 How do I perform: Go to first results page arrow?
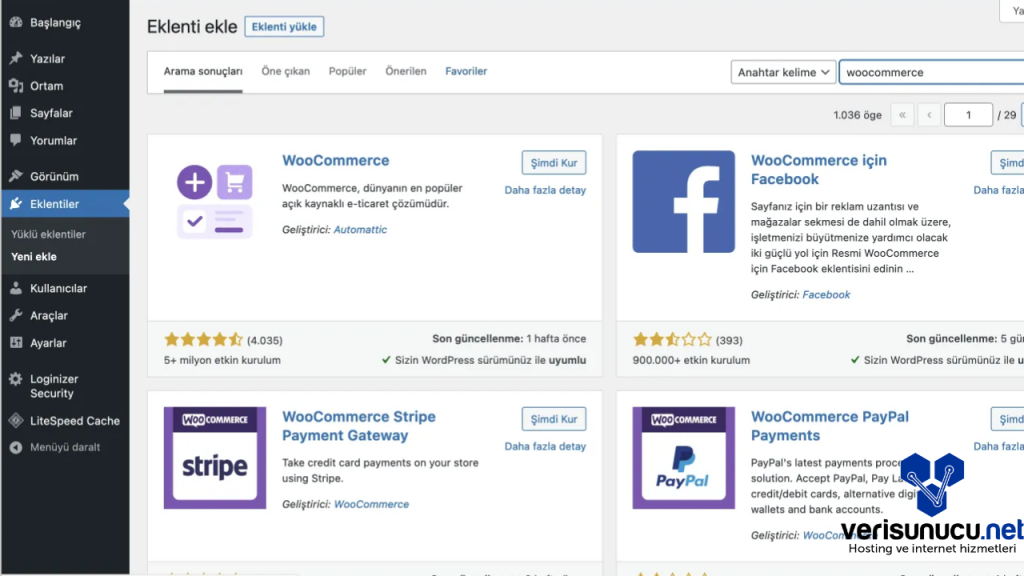[x=903, y=115]
